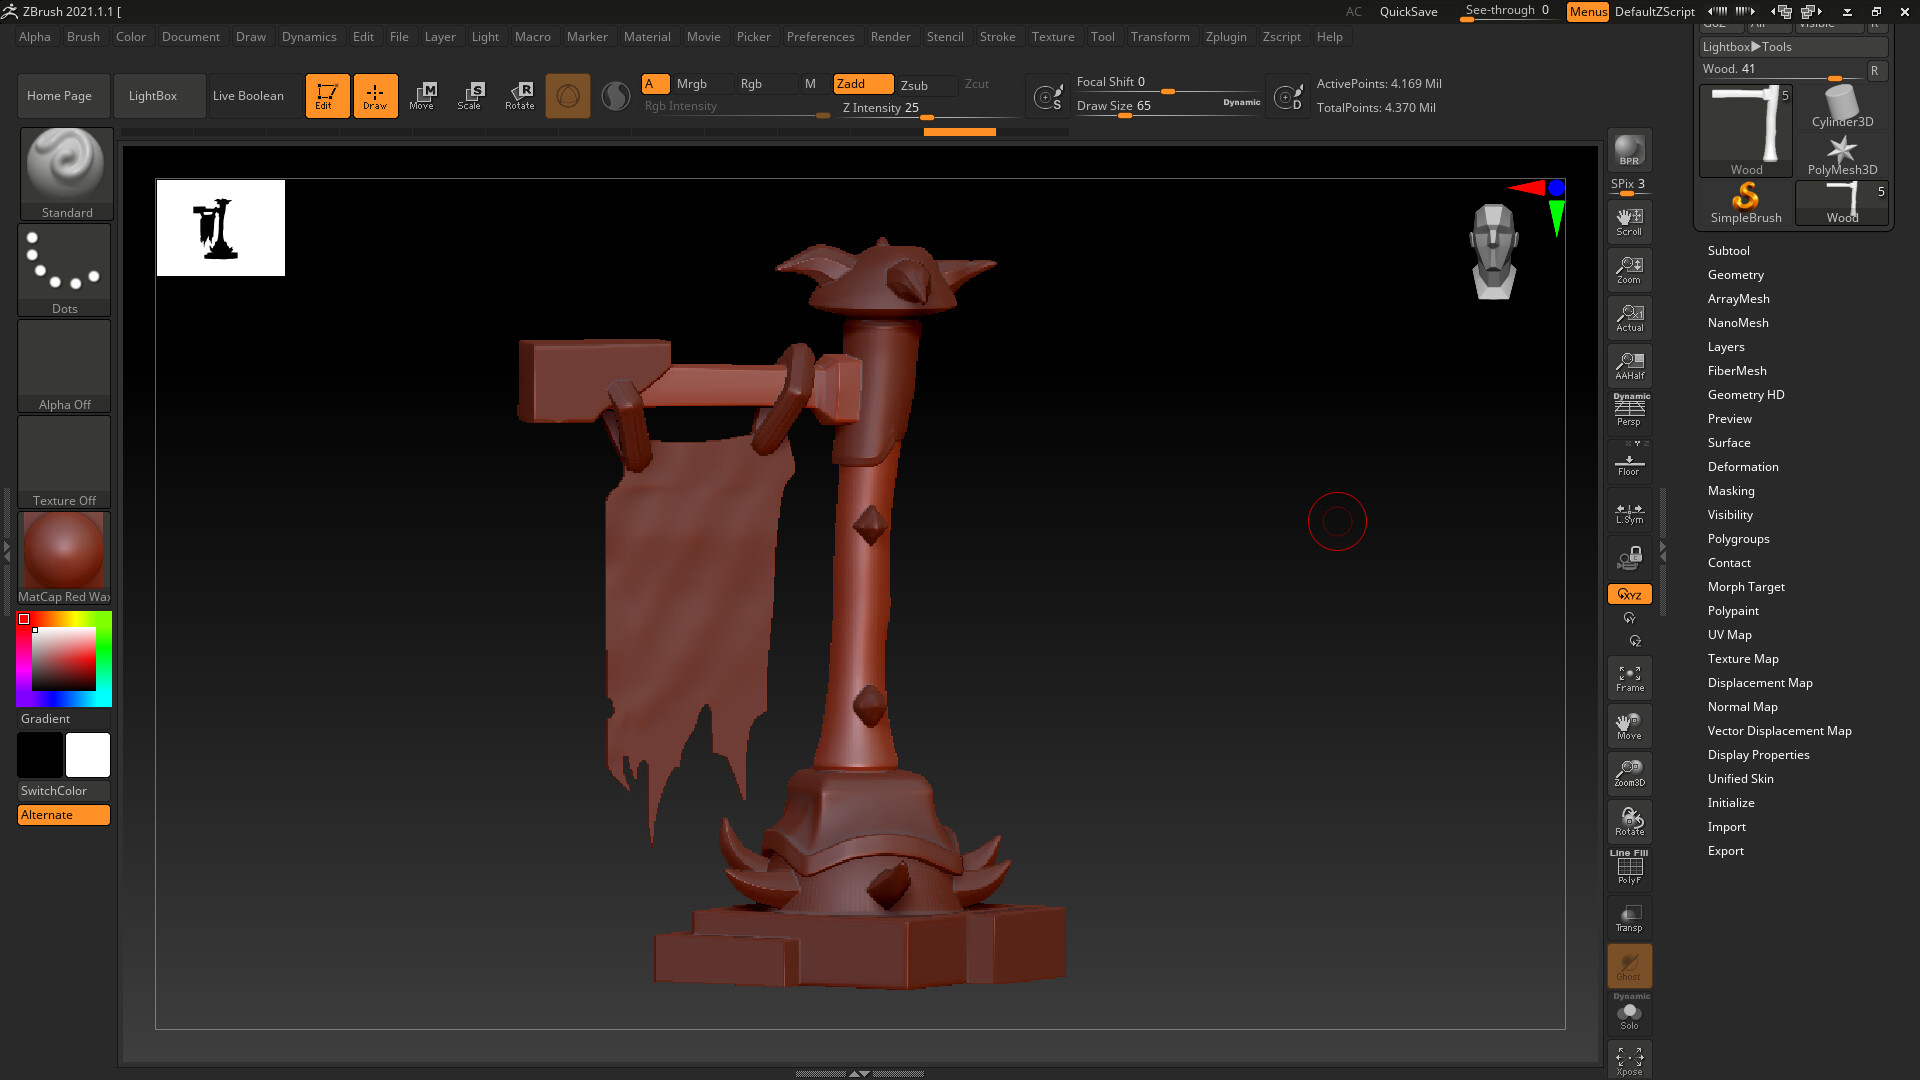Click the AAHalf zoom icon

pyautogui.click(x=1629, y=366)
